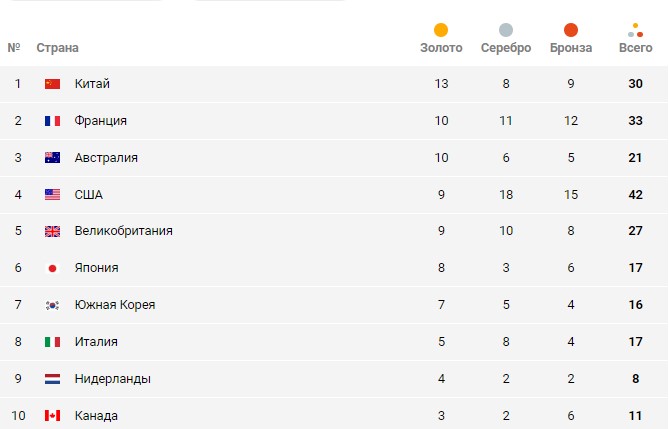Select the Южная Корея table row

pyautogui.click(x=334, y=305)
